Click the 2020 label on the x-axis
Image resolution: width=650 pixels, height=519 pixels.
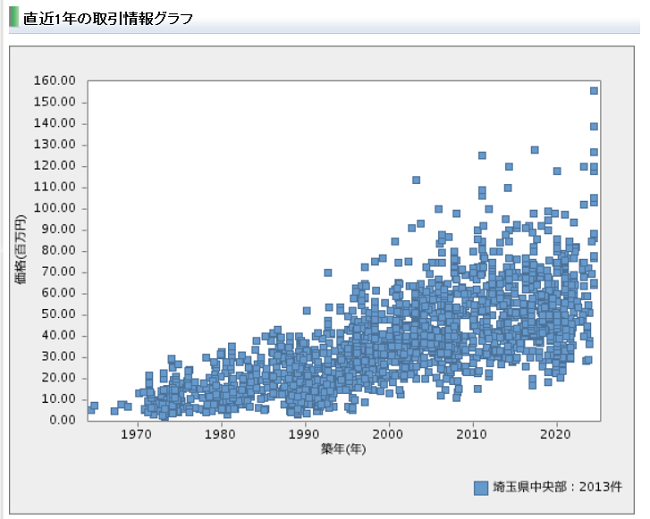[x=556, y=434]
